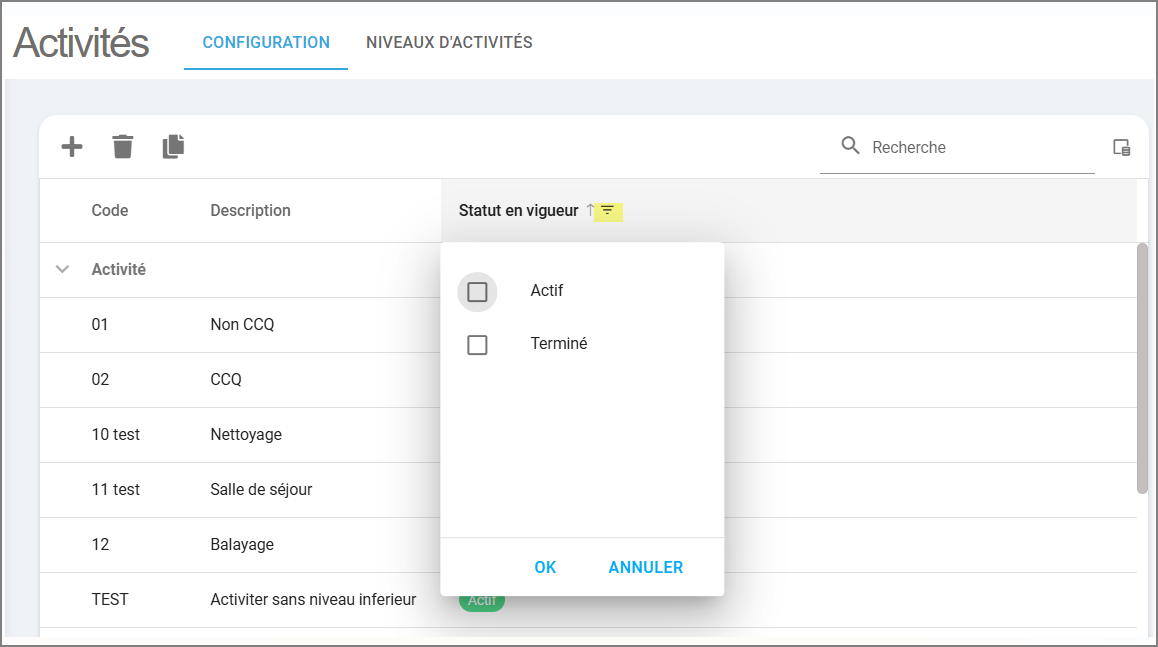Switch to the Configuration tab
Screen dimensions: 1158x647
[266, 43]
